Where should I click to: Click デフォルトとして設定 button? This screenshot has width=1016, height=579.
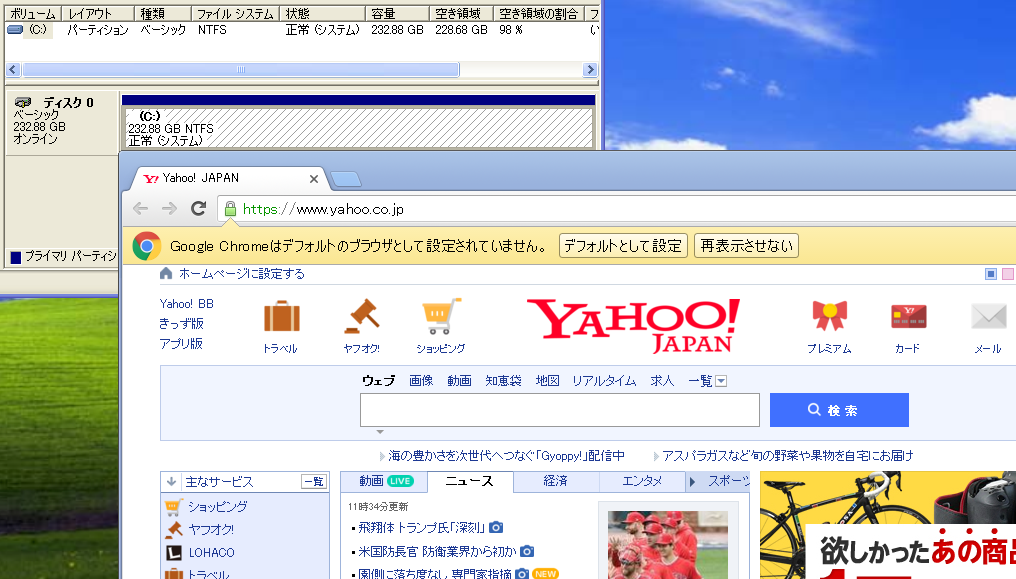point(623,246)
